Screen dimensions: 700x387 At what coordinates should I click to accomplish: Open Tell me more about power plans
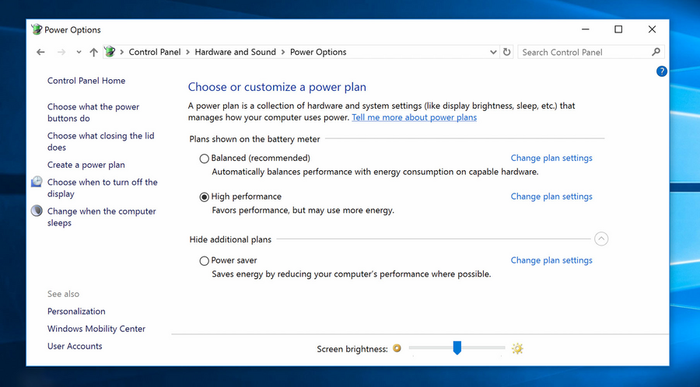coord(414,117)
